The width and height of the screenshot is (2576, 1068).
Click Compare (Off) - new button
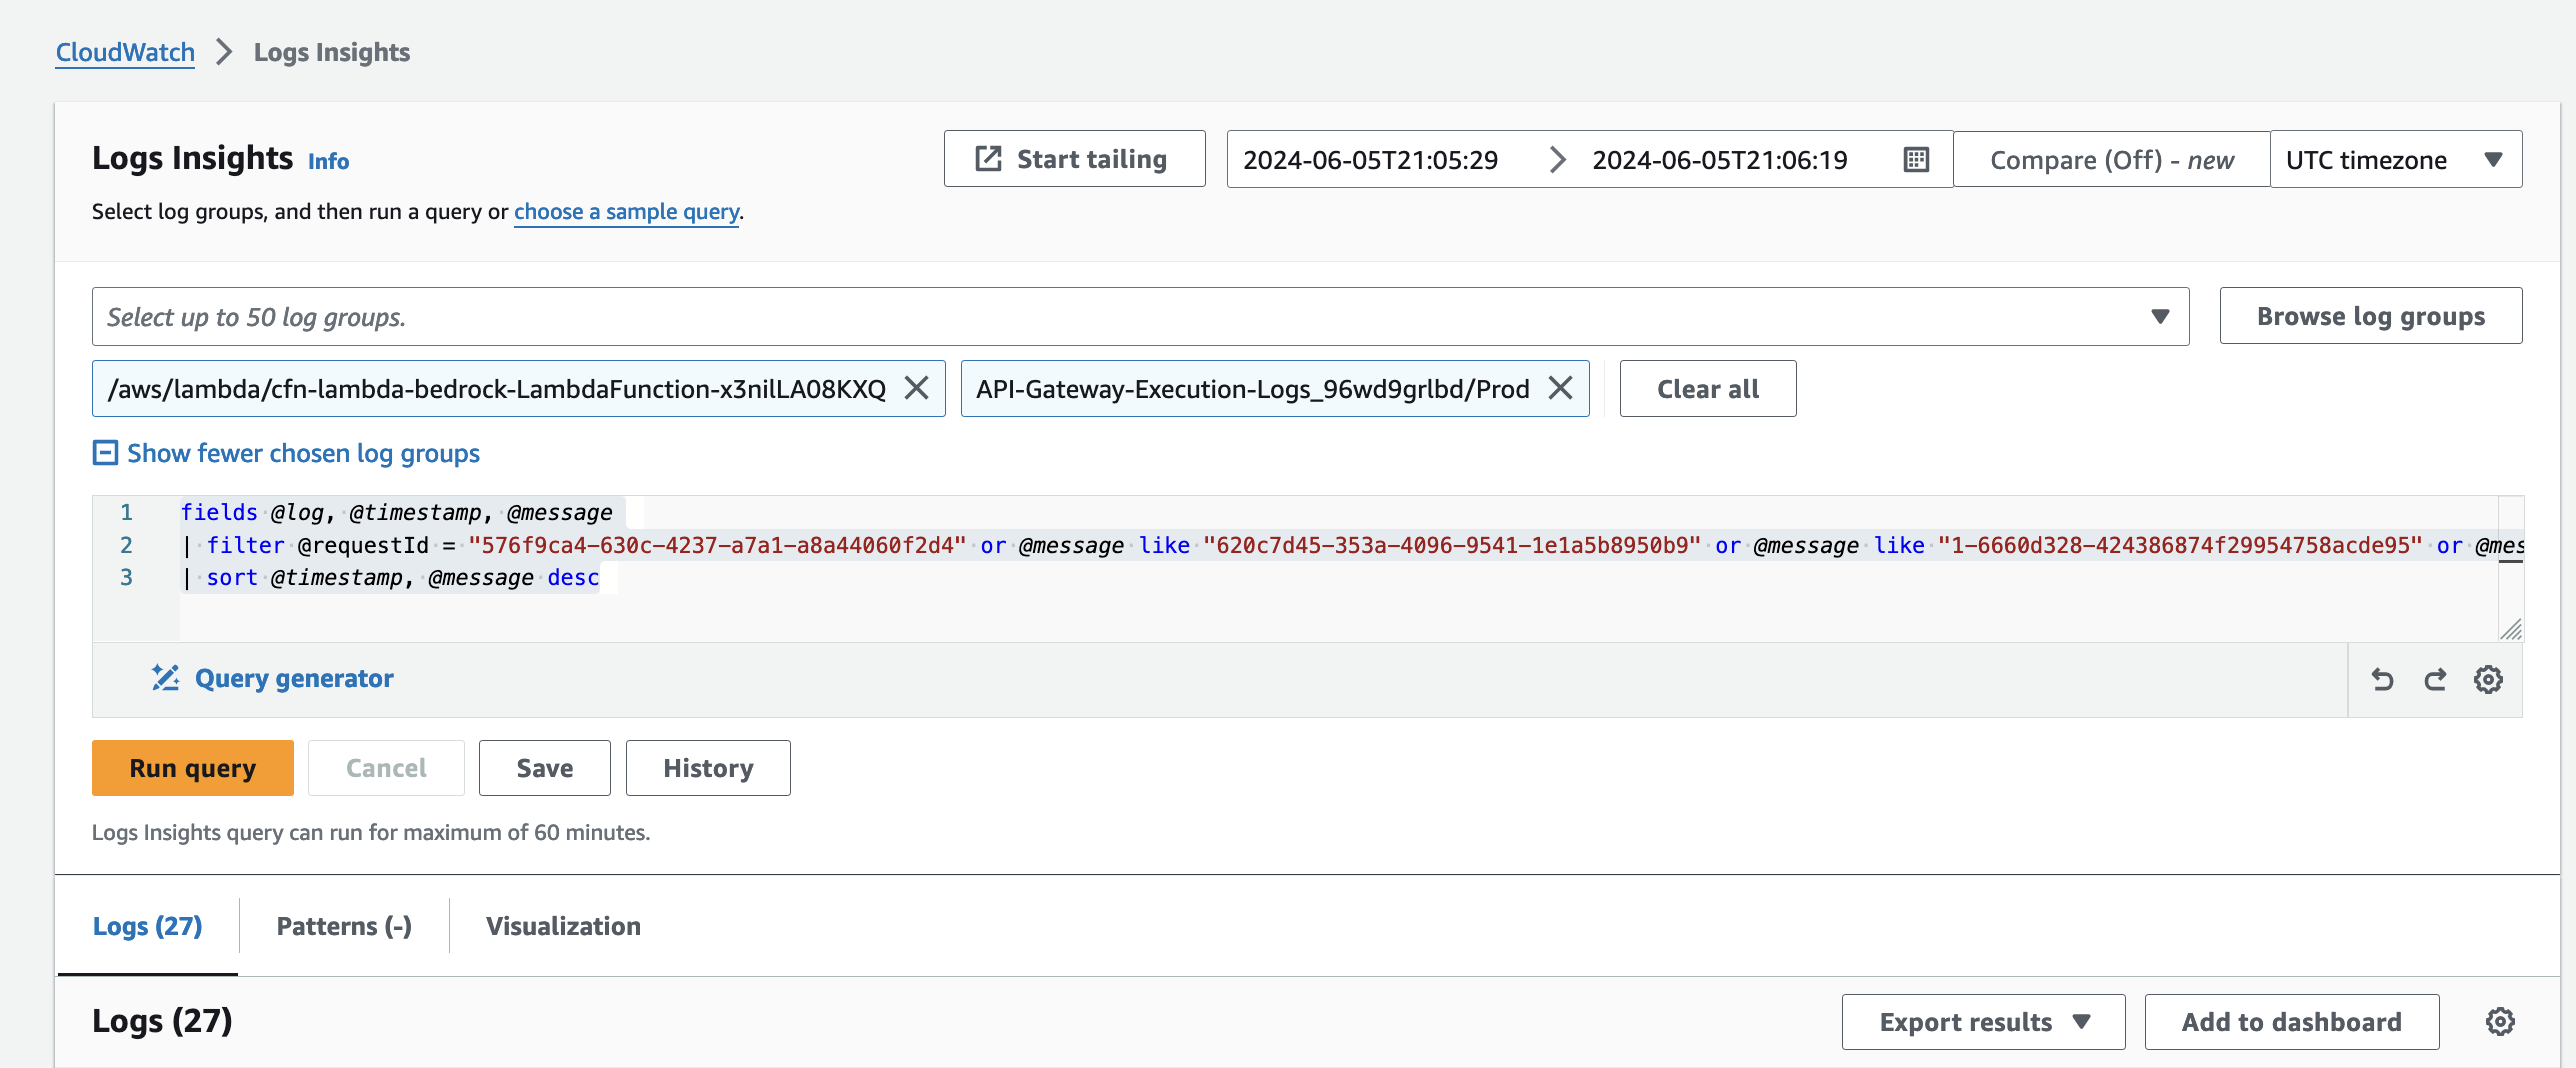click(2111, 160)
